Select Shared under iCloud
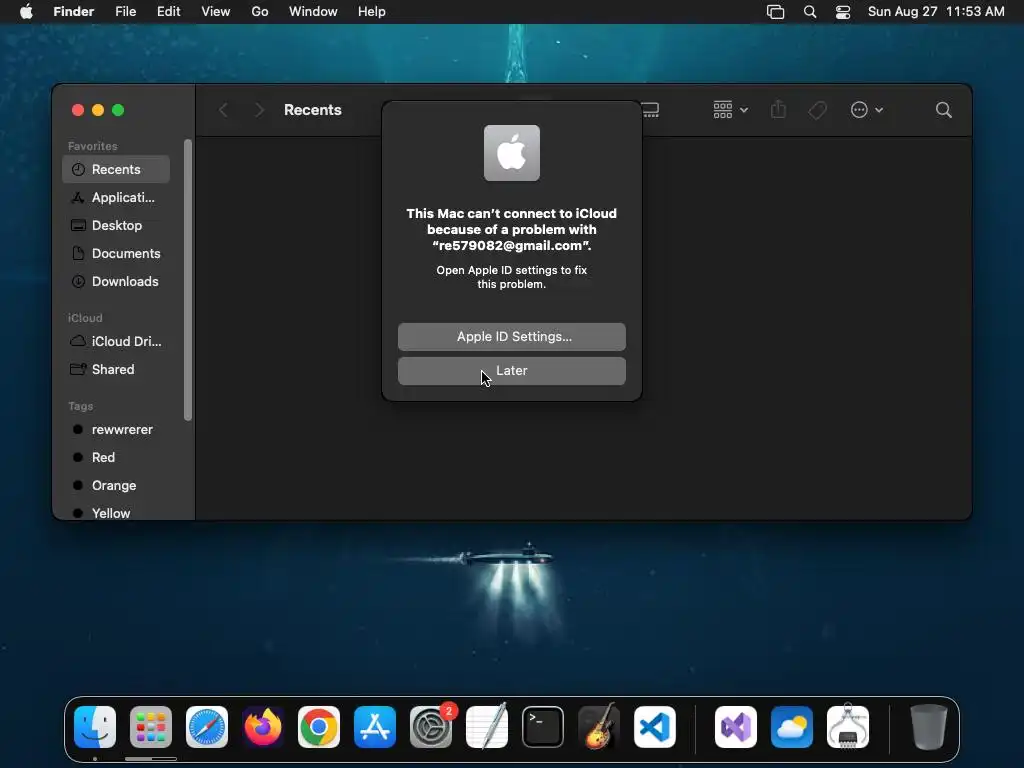Image resolution: width=1024 pixels, height=768 pixels. [116, 370]
